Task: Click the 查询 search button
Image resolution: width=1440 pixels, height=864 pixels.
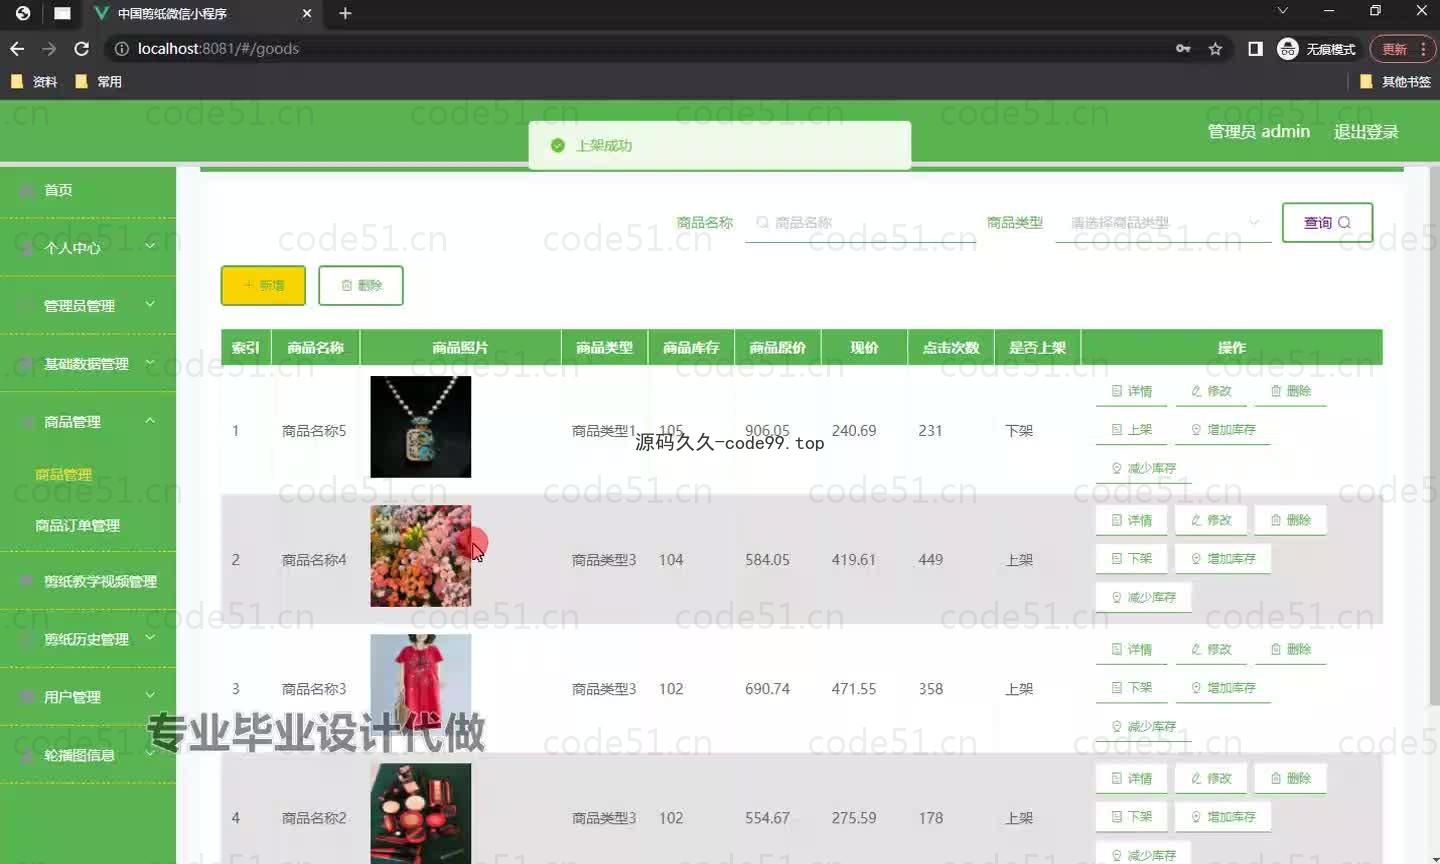Action: (x=1327, y=223)
